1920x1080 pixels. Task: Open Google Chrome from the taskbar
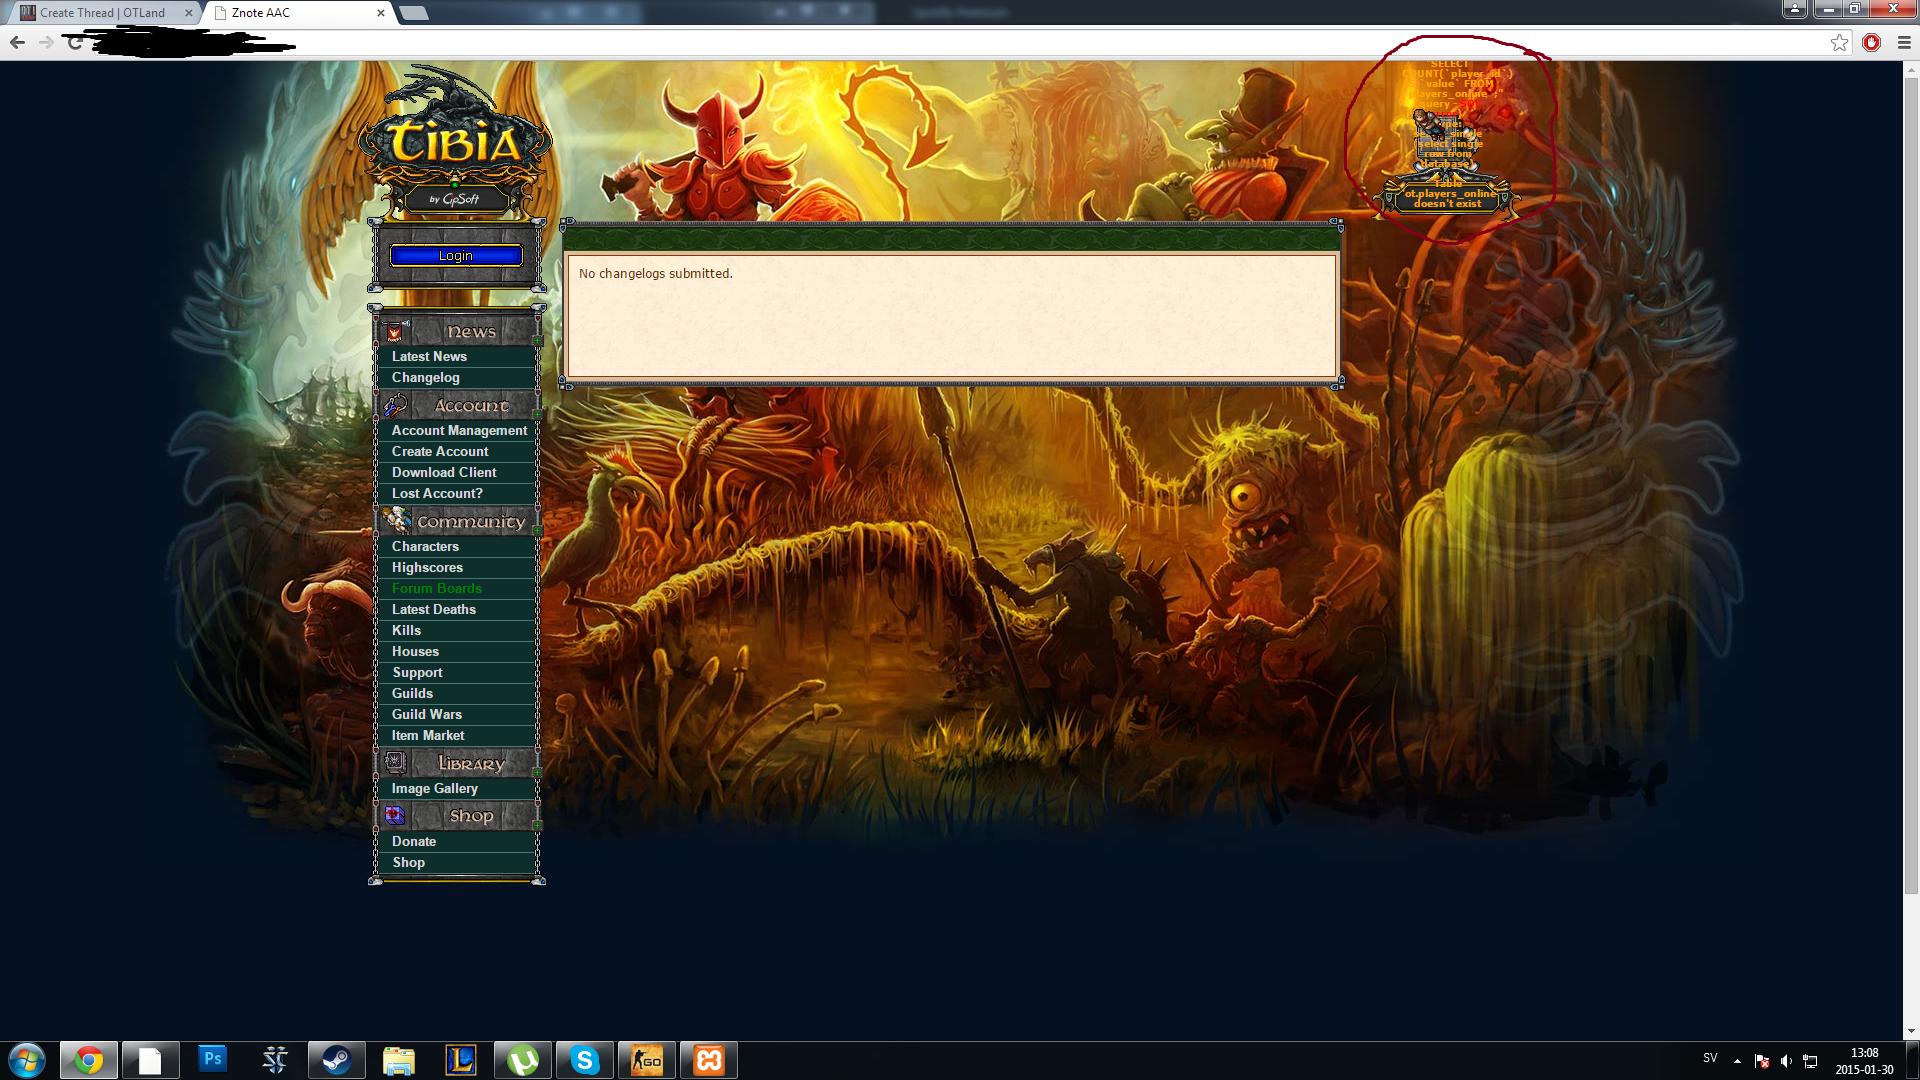pos(89,1060)
